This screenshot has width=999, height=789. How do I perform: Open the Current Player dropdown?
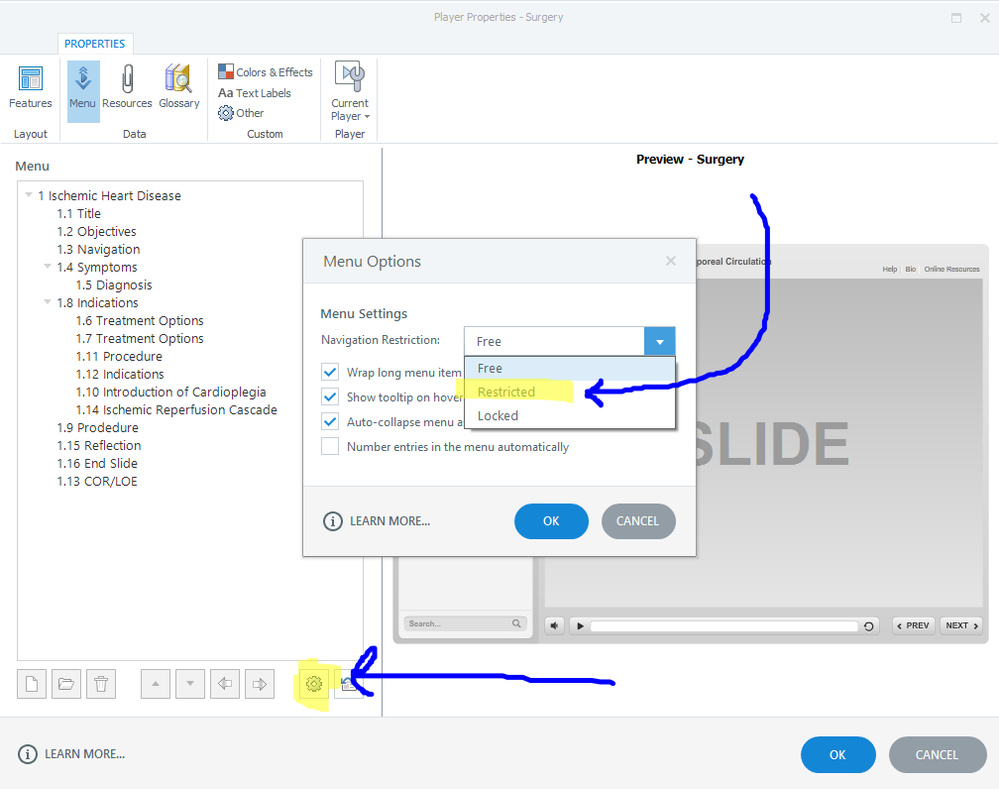tap(350, 92)
